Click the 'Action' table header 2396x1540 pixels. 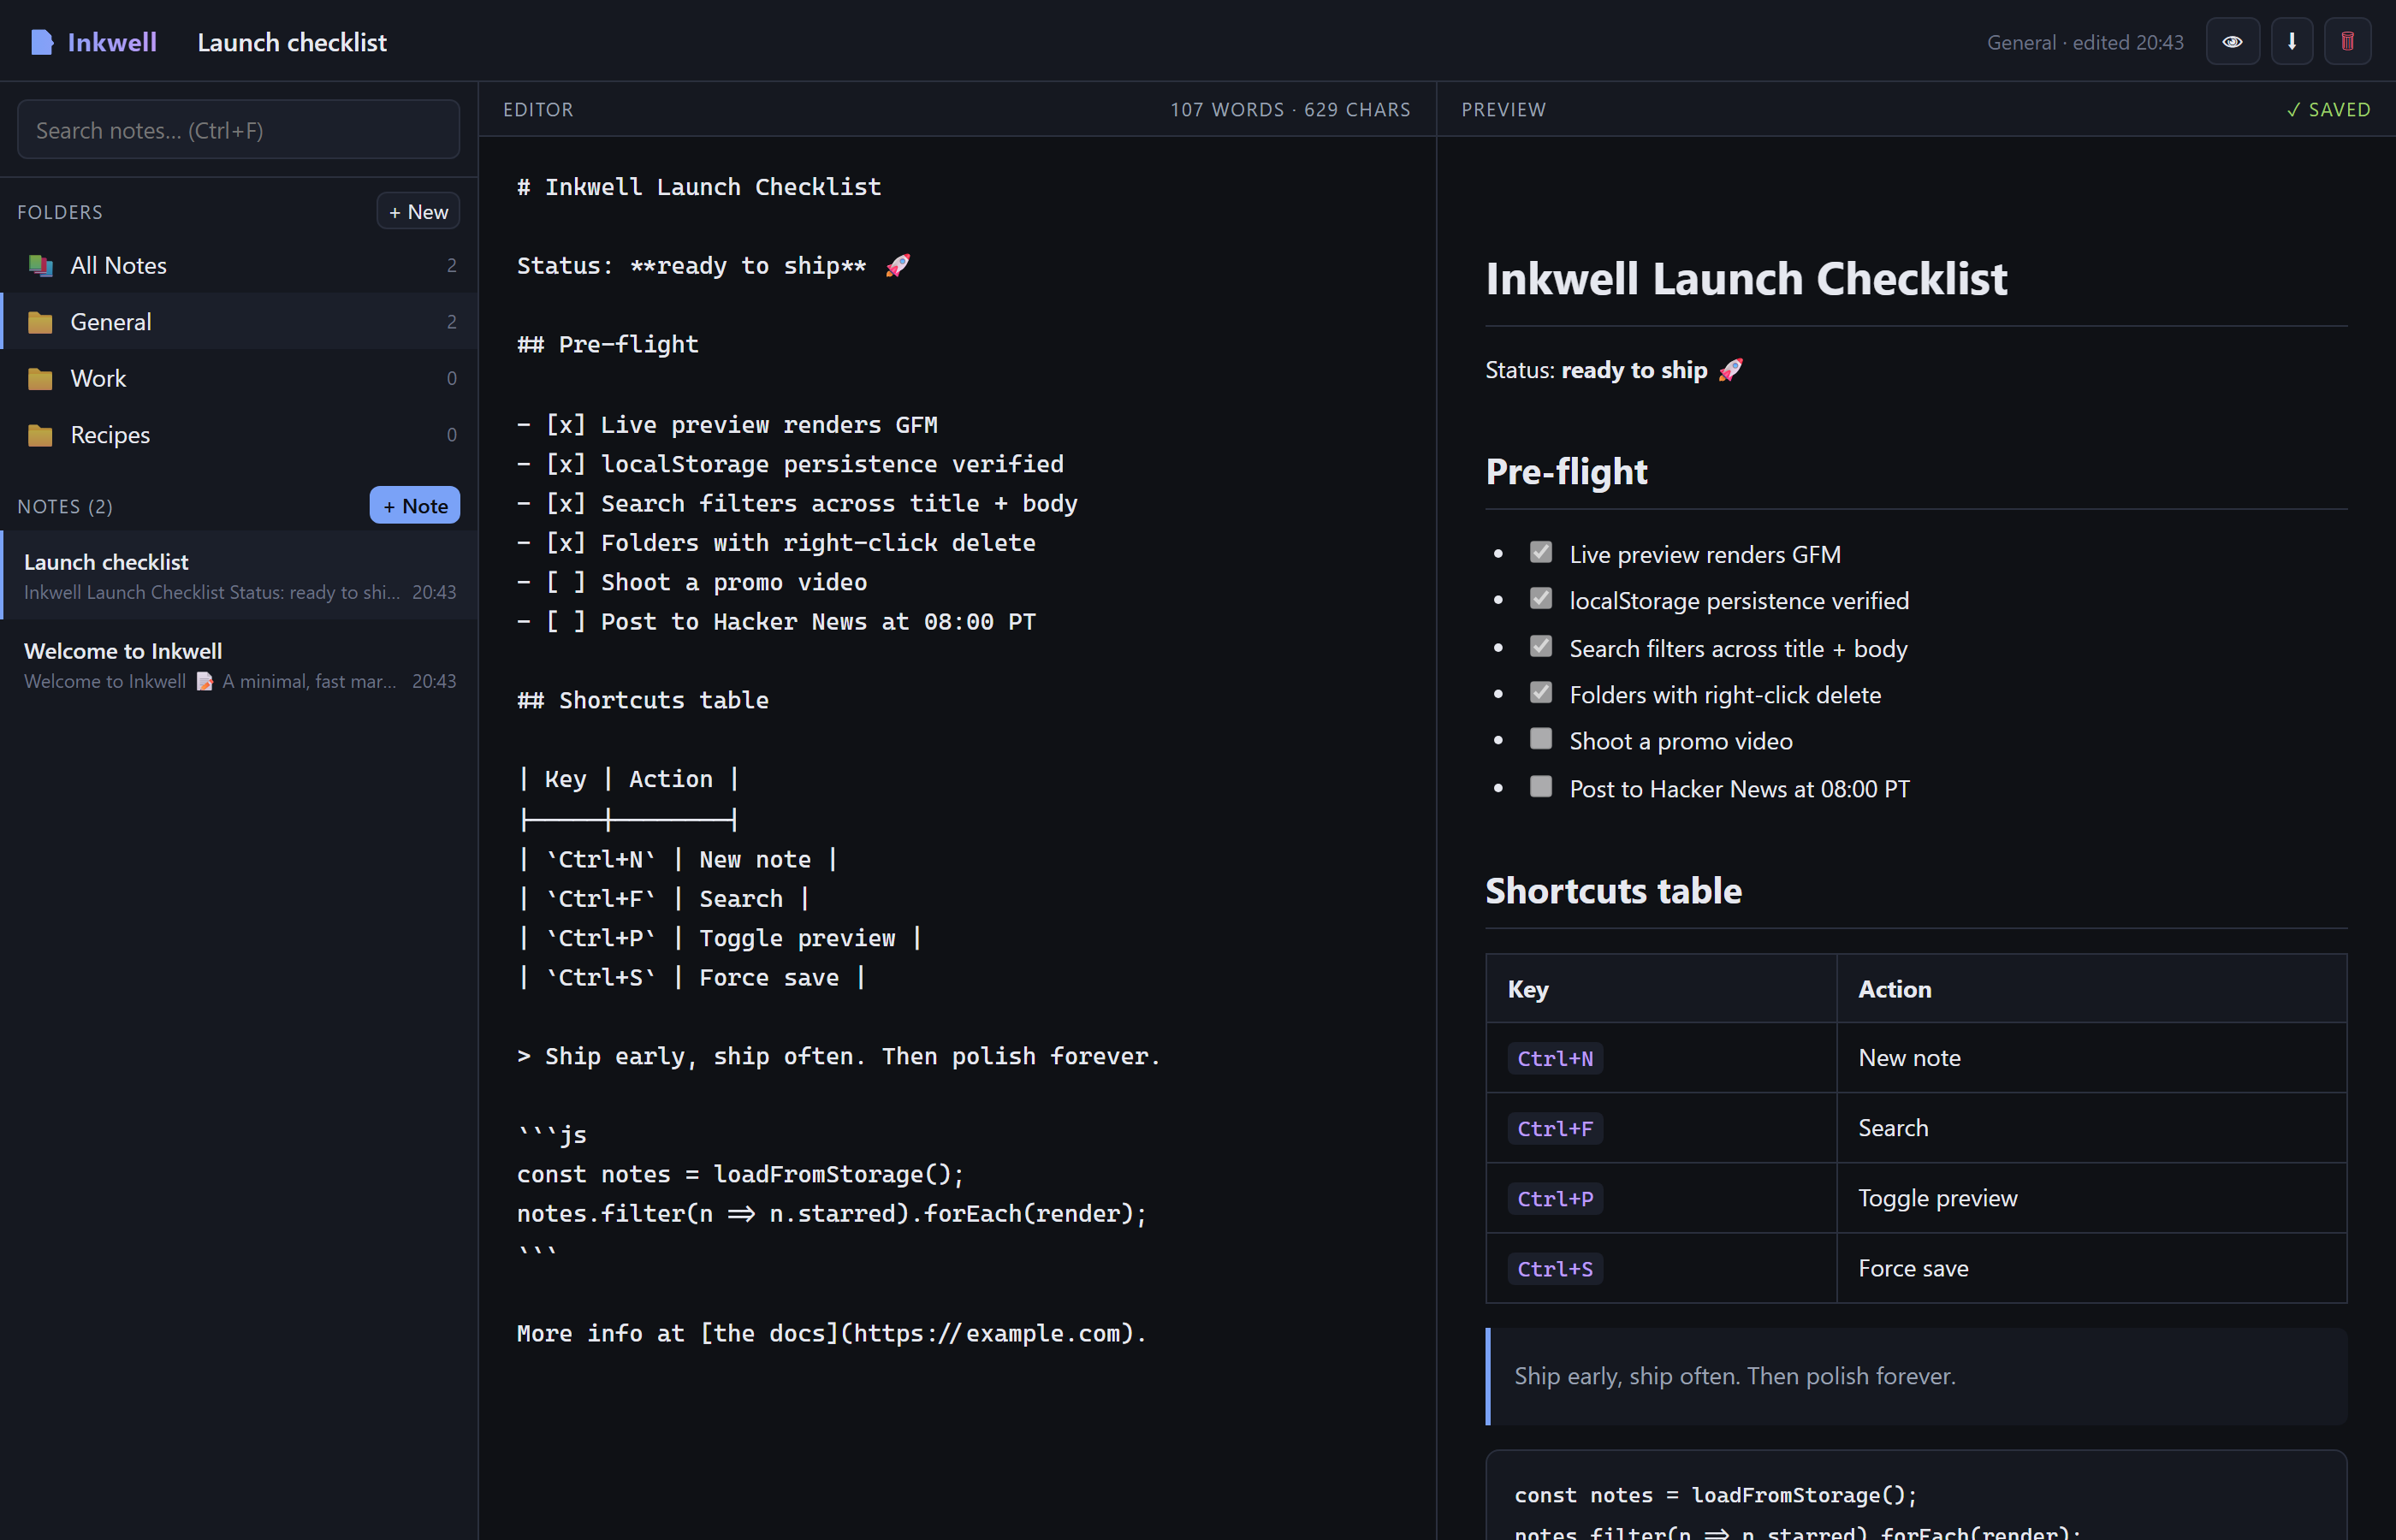pyautogui.click(x=2092, y=989)
